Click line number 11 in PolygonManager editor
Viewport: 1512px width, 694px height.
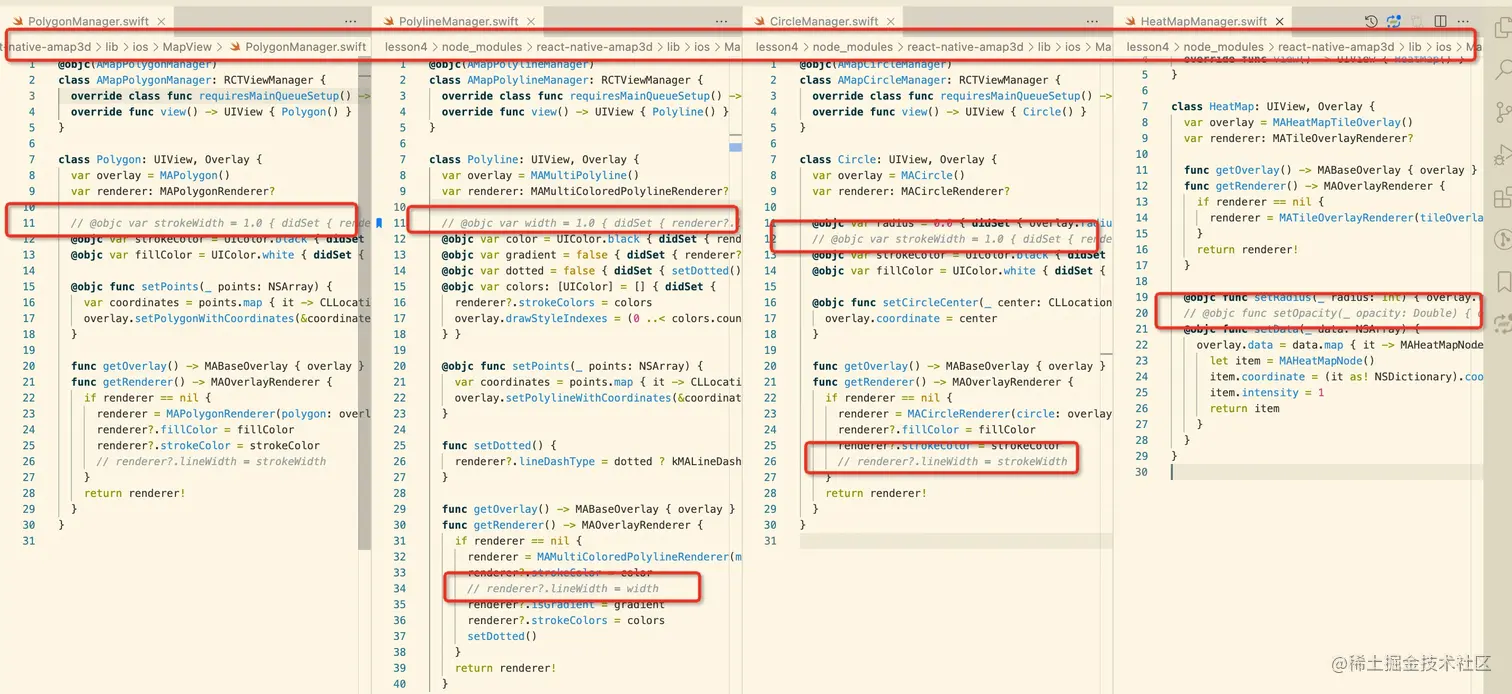click(30, 223)
